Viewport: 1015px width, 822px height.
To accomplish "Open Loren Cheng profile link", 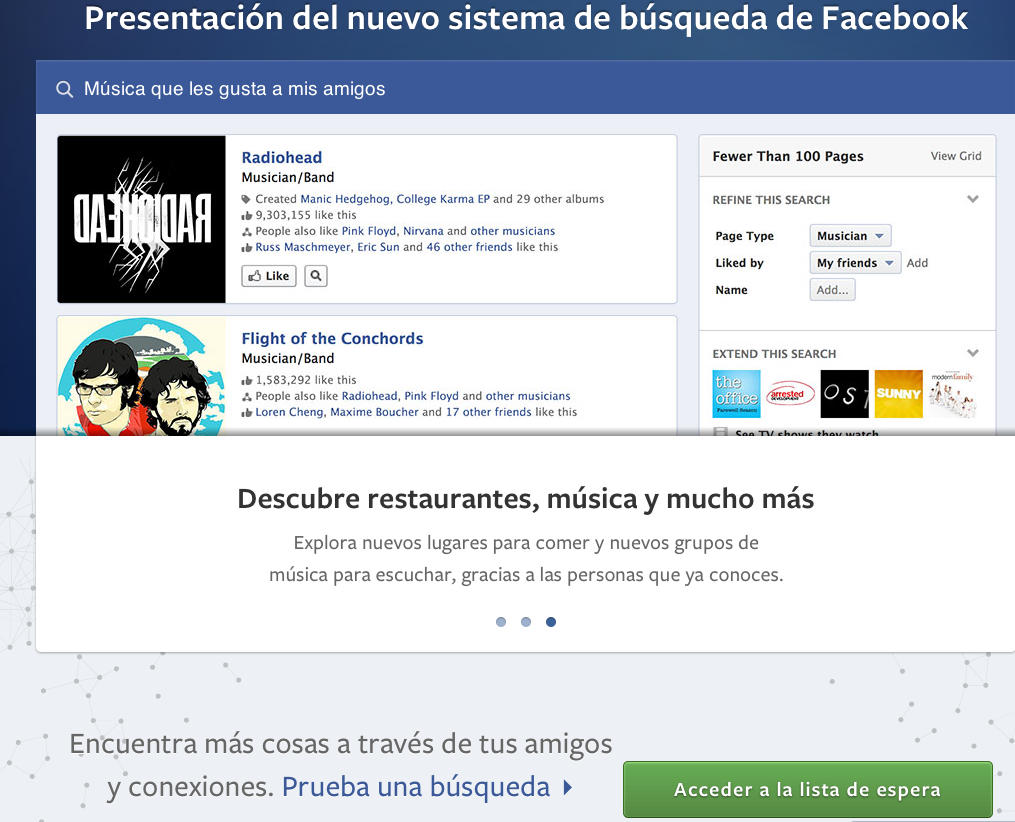I will (289, 412).
